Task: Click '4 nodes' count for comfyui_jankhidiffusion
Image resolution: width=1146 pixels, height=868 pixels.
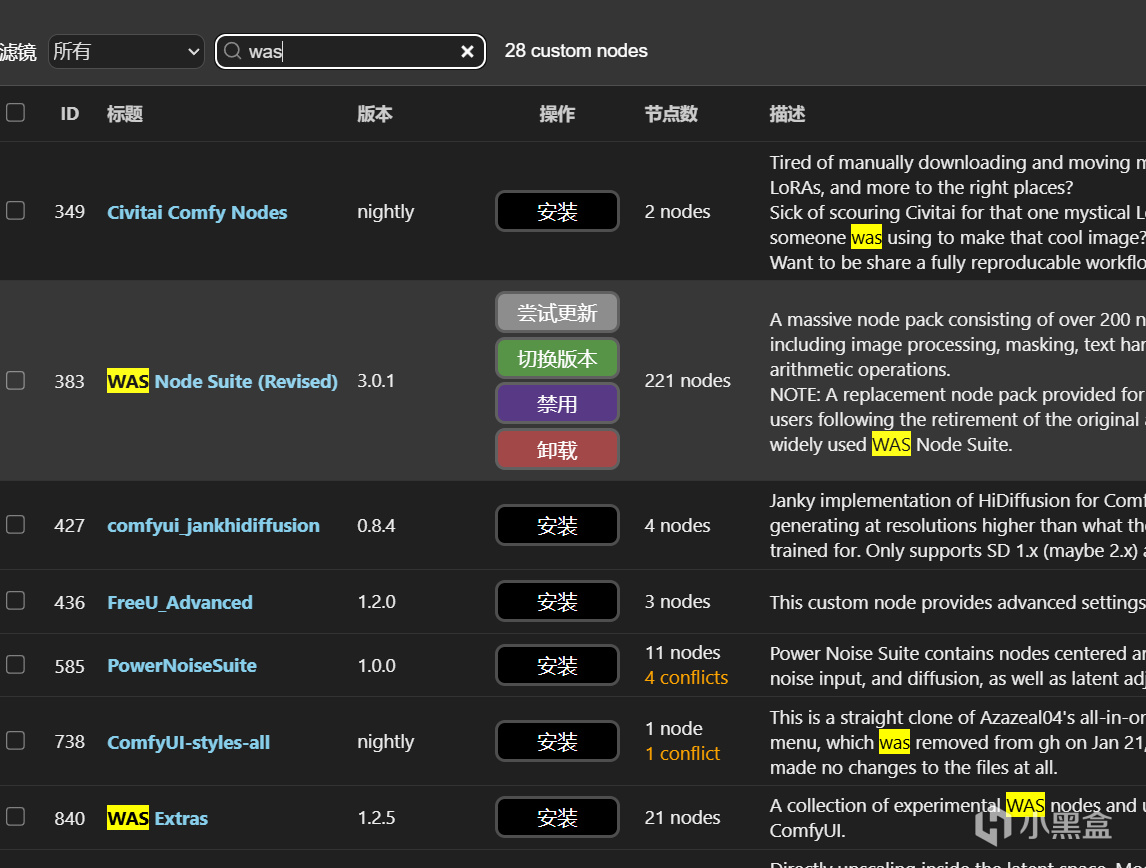Action: click(x=677, y=525)
